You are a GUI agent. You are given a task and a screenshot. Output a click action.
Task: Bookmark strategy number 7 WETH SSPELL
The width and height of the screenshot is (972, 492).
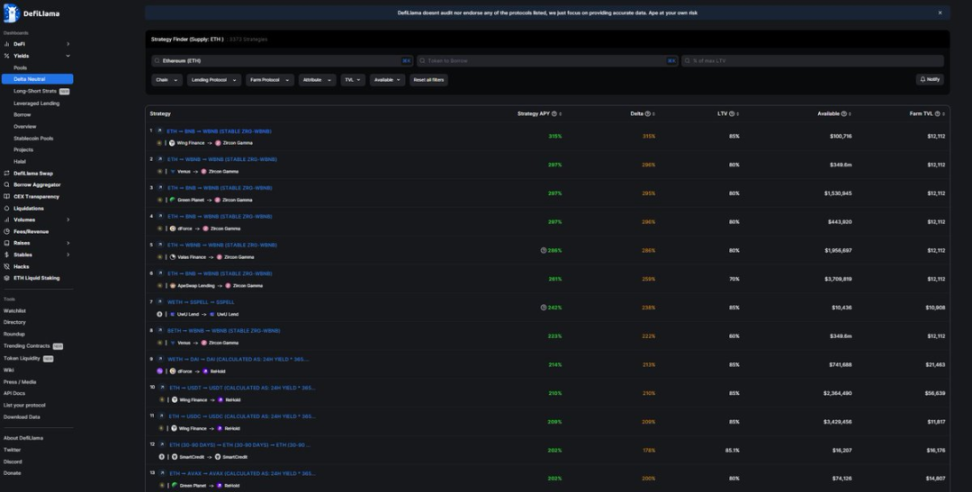pyautogui.click(x=160, y=301)
